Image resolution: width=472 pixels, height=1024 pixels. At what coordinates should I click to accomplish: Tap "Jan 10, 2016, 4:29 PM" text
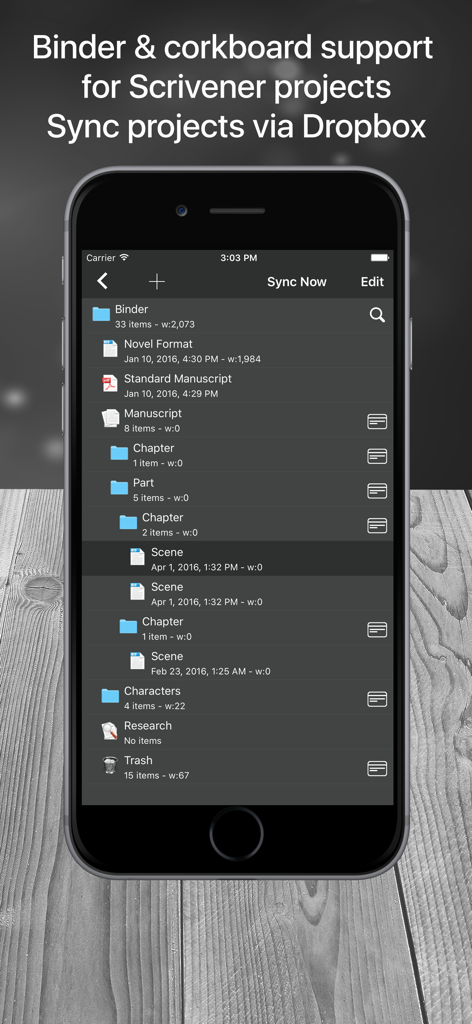[171, 394]
